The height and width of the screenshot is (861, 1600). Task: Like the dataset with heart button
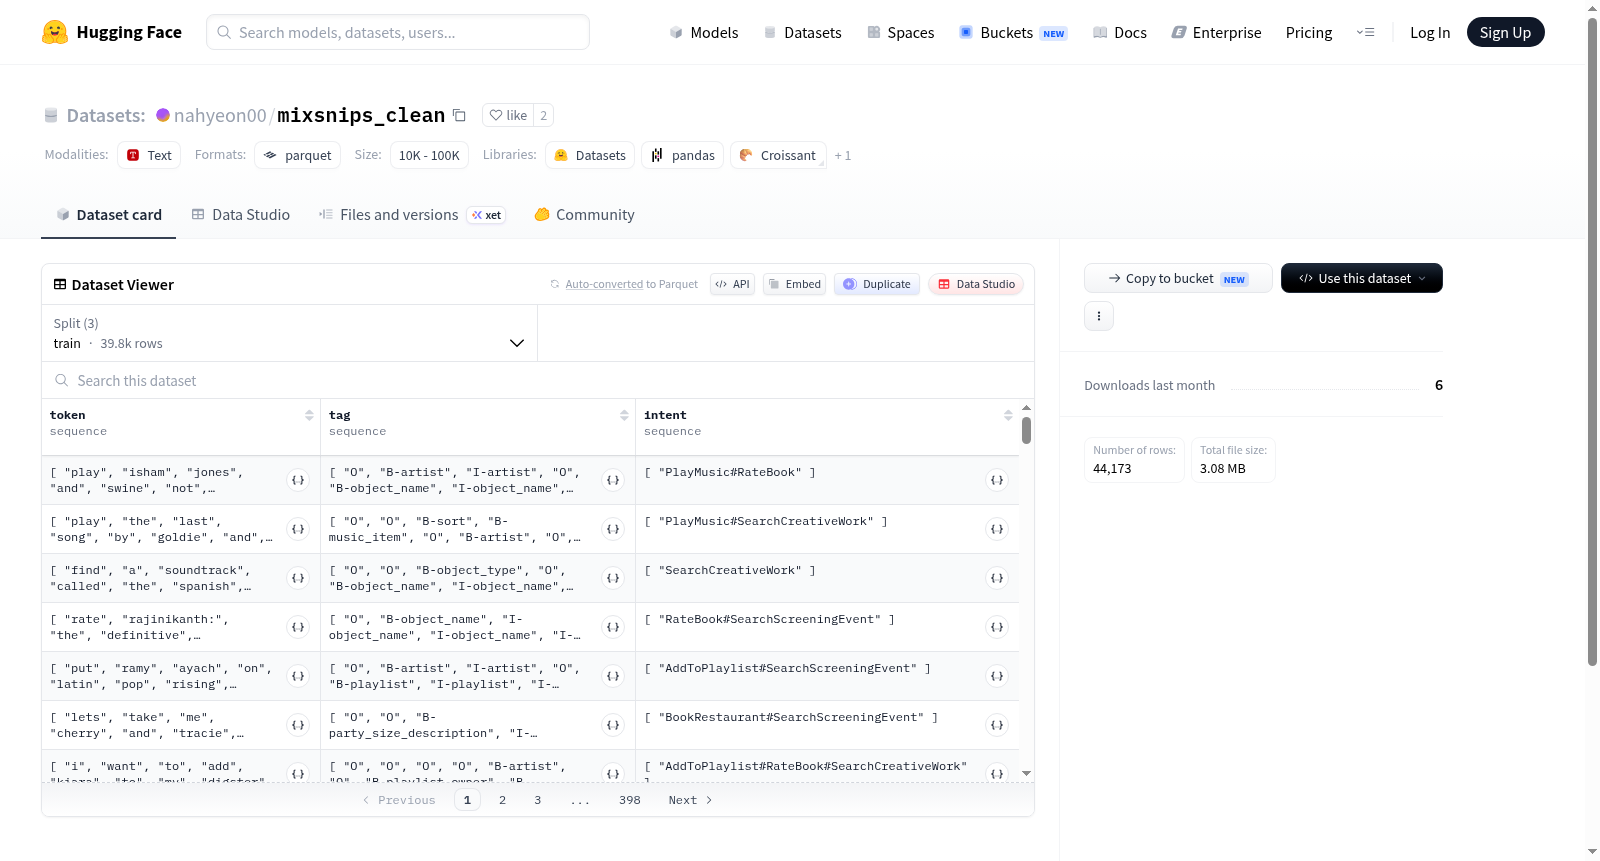[x=508, y=115]
